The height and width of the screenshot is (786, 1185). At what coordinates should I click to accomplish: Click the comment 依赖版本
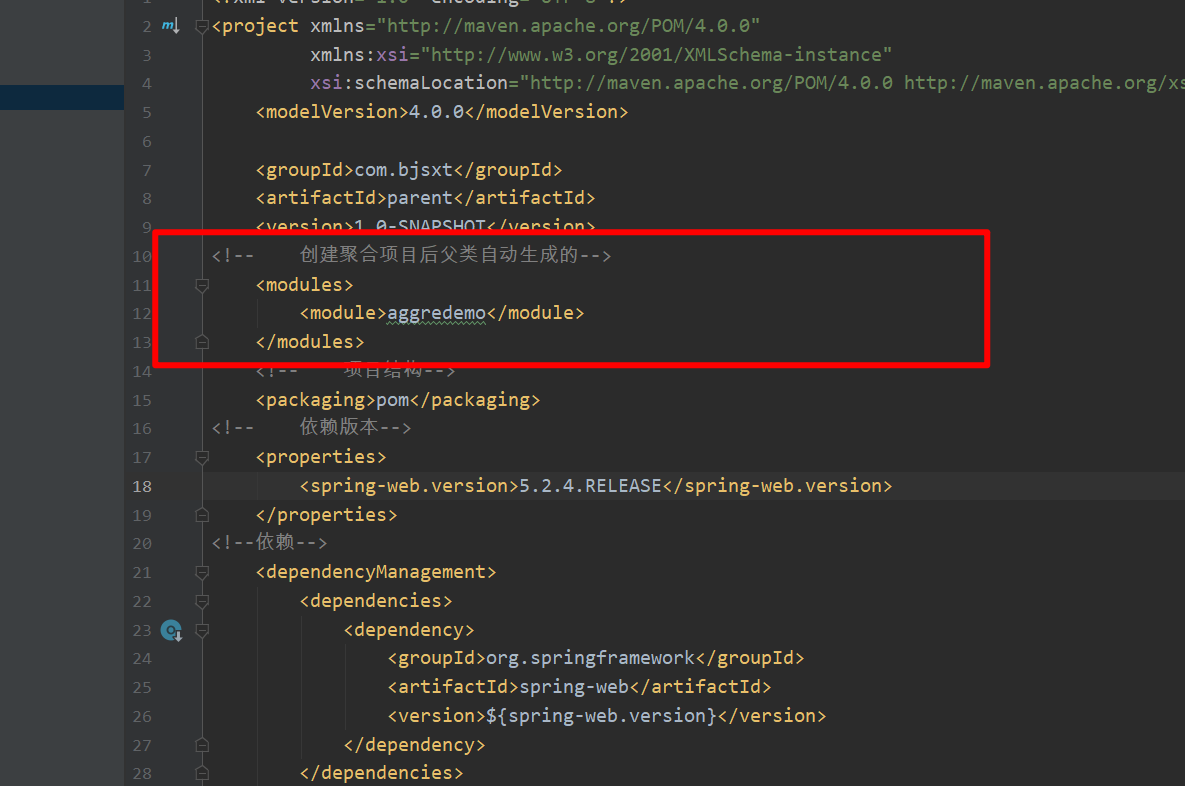pyautogui.click(x=339, y=427)
